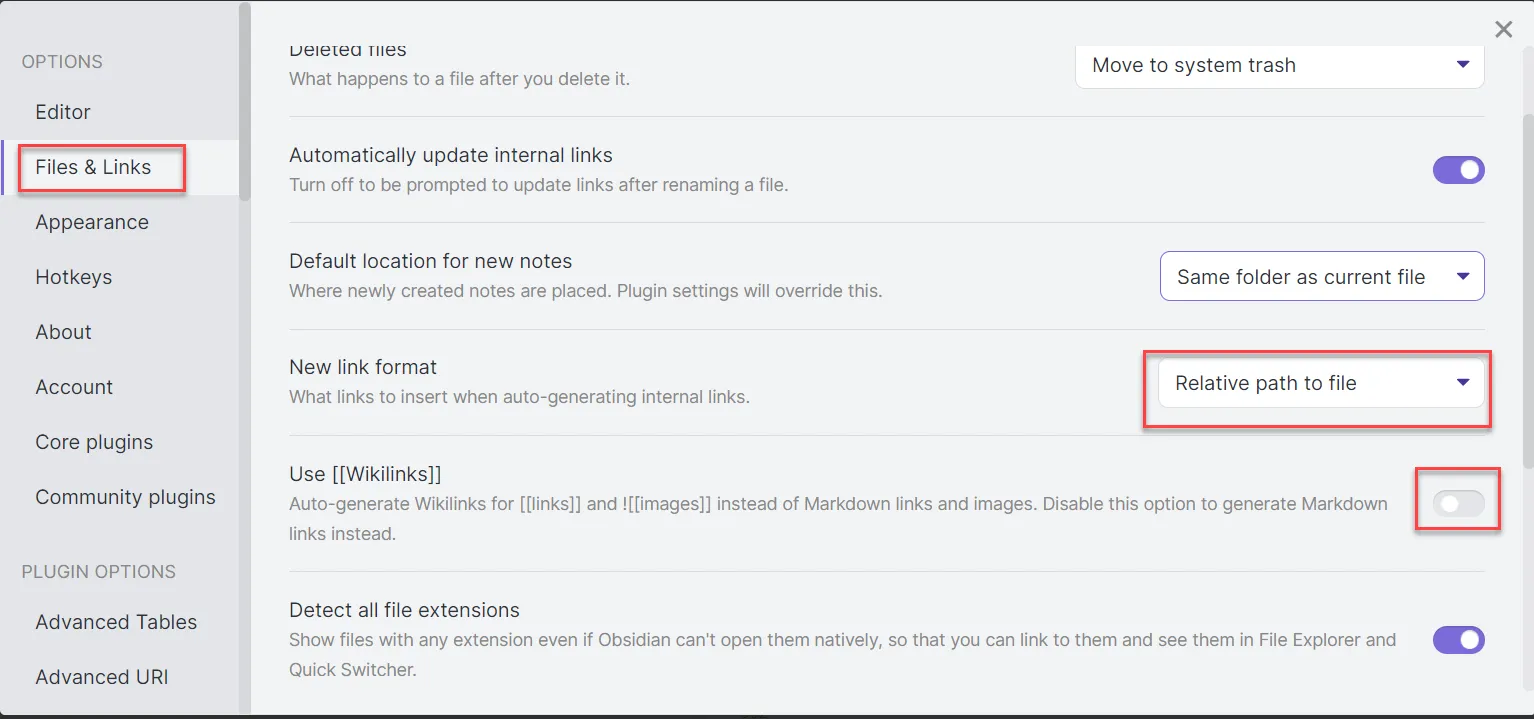Select the Files & Links tab
The image size is (1534, 719).
point(93,167)
